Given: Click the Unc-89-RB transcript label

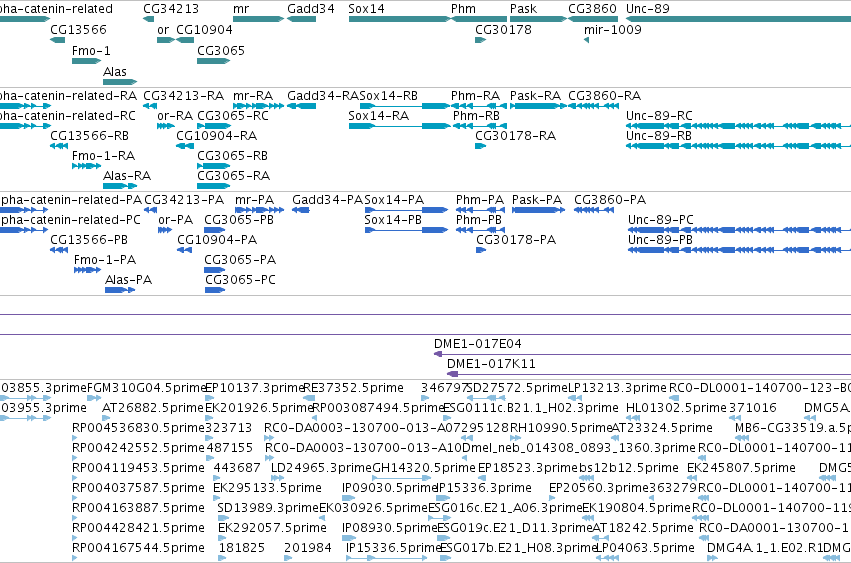Looking at the screenshot, I should (659, 136).
